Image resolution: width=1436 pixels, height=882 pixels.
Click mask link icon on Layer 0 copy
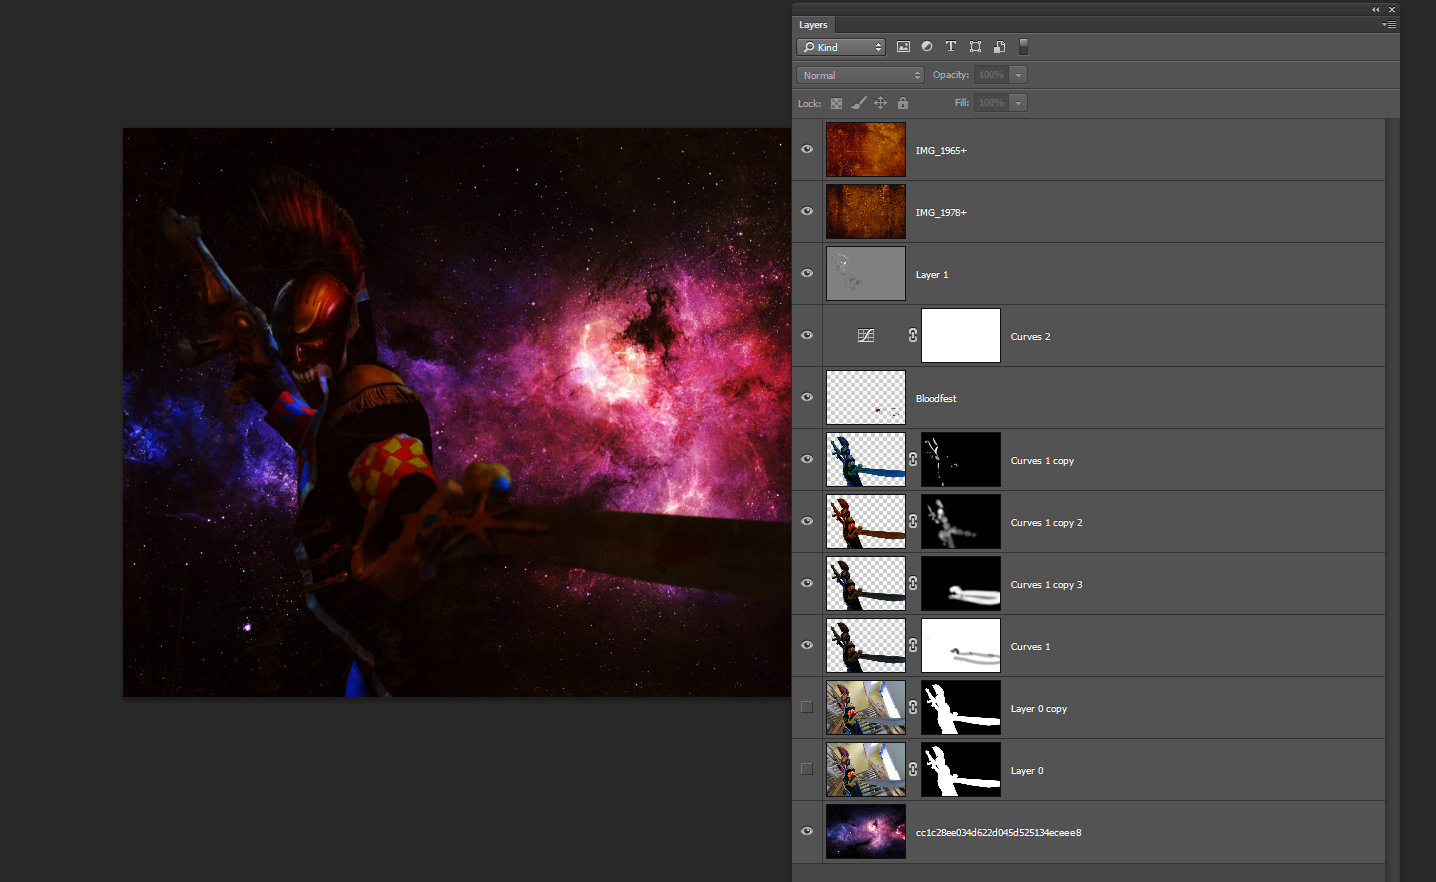(x=913, y=708)
